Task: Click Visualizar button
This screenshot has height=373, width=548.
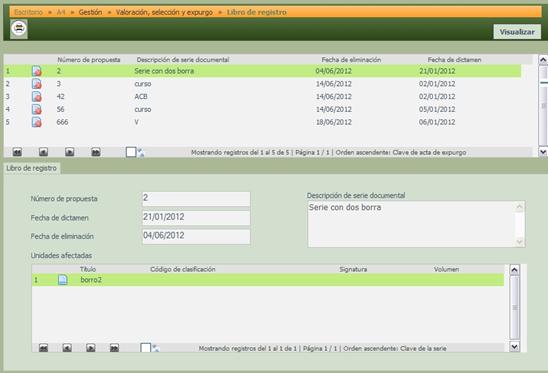Action: click(x=517, y=32)
